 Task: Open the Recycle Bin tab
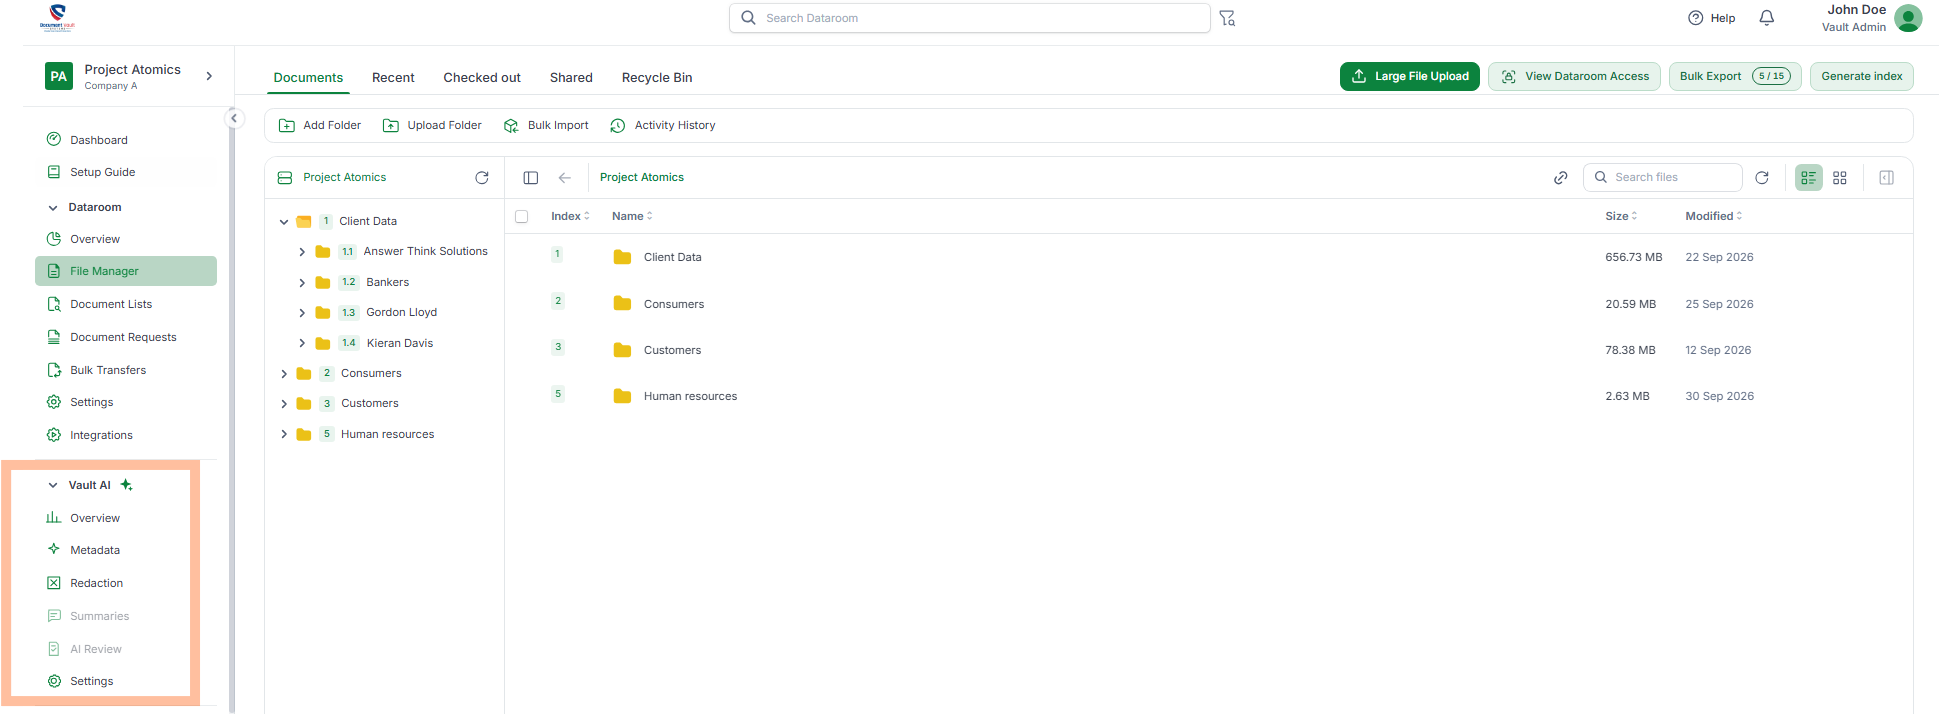point(657,77)
